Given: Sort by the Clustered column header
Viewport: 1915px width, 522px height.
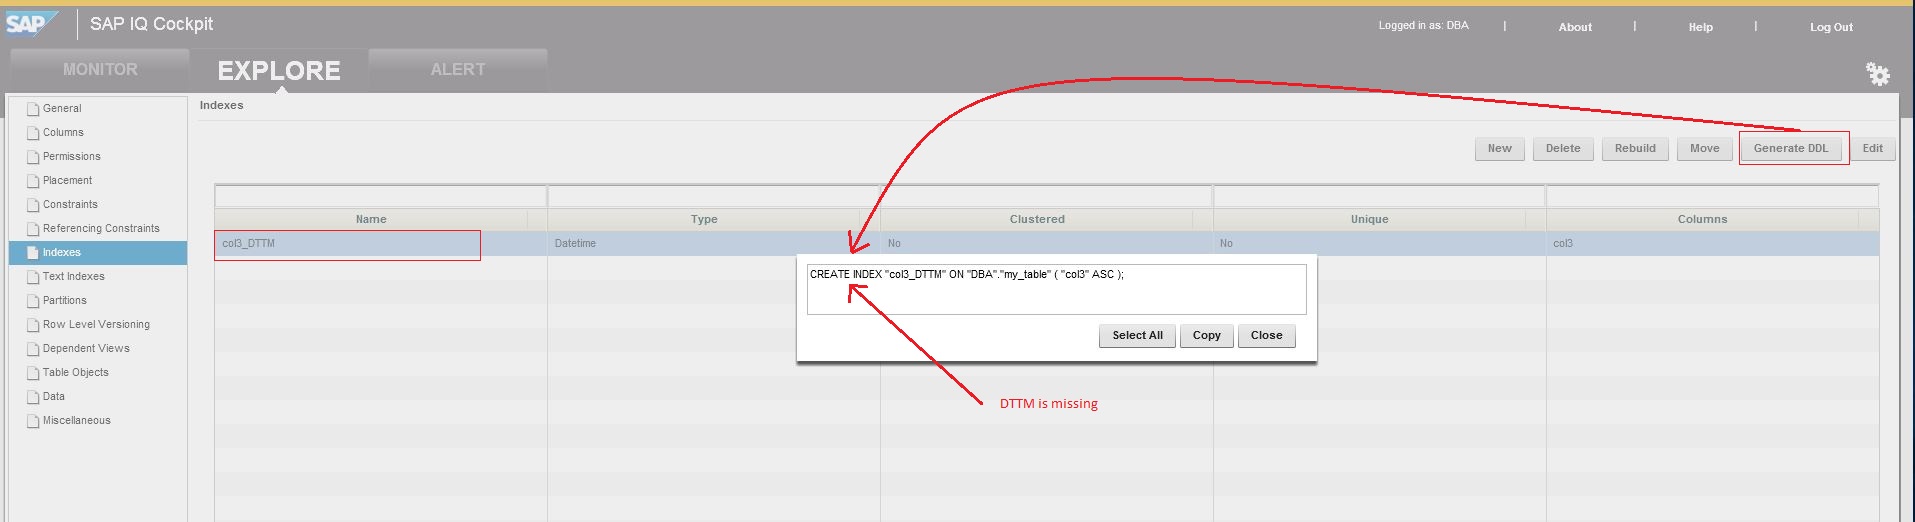Looking at the screenshot, I should tap(1037, 219).
